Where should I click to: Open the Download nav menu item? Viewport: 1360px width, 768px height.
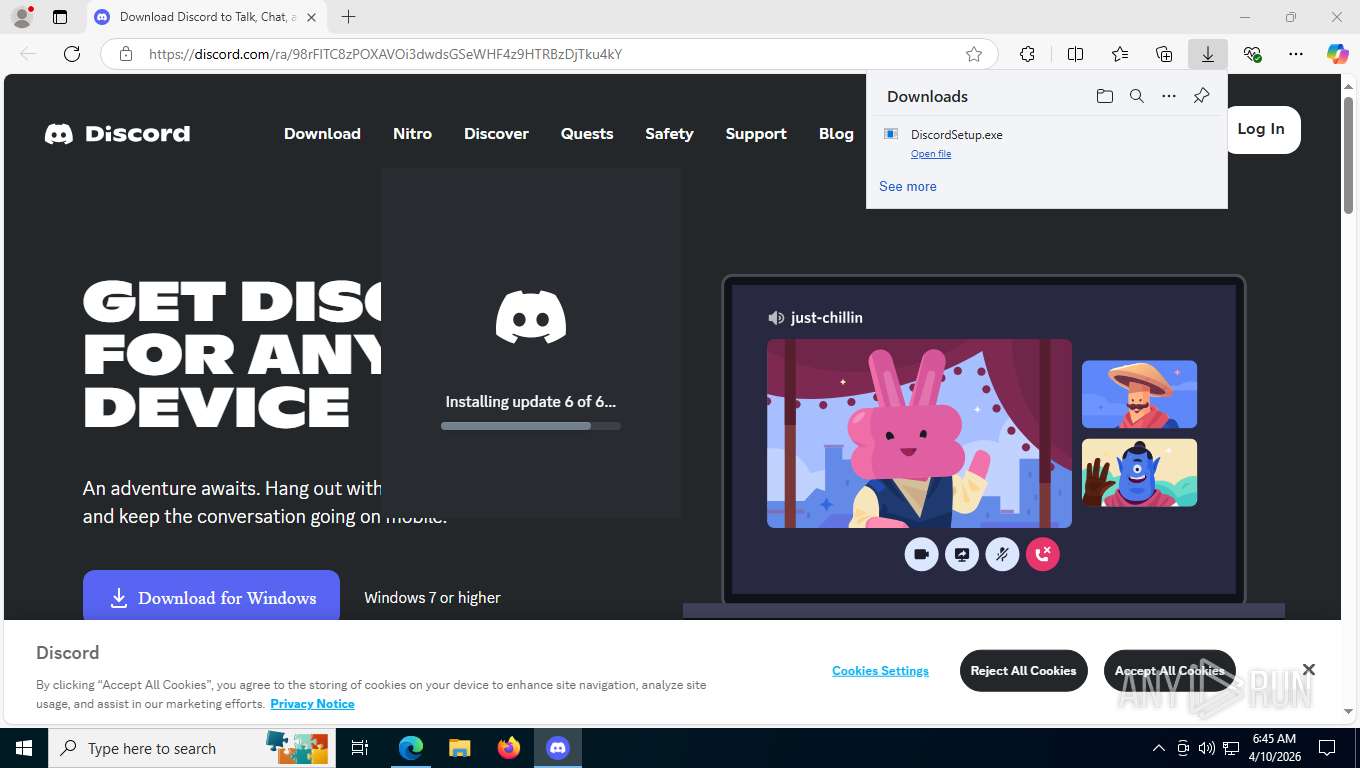click(x=322, y=134)
